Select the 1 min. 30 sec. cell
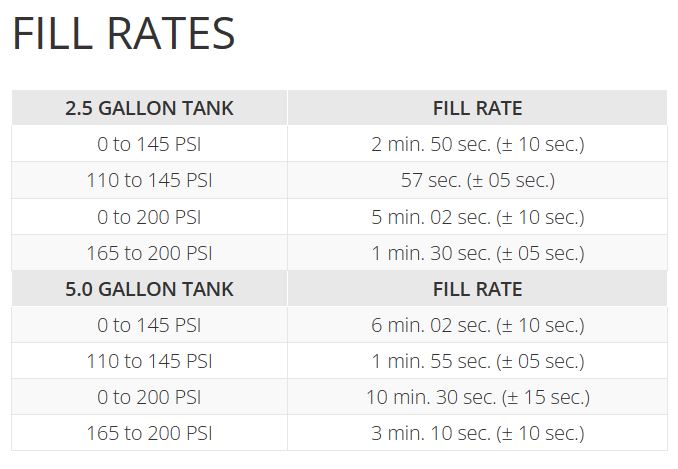 coord(477,253)
